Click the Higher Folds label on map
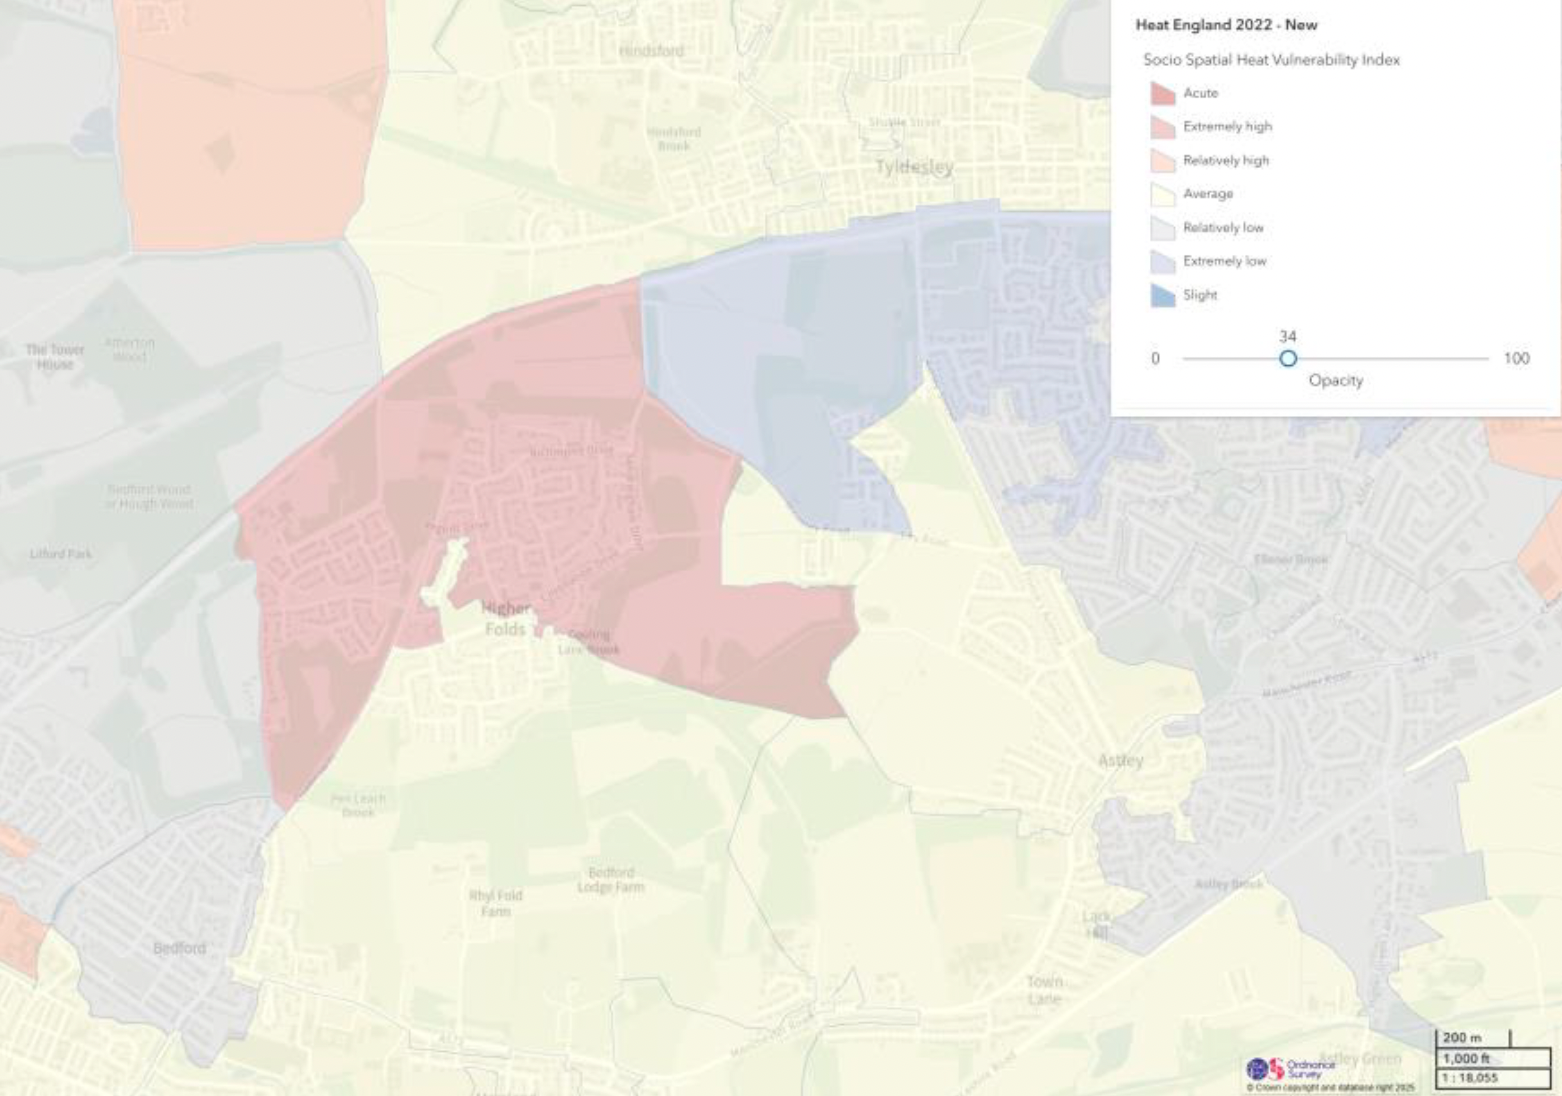Viewport: 1562px width, 1096px height. (505, 619)
